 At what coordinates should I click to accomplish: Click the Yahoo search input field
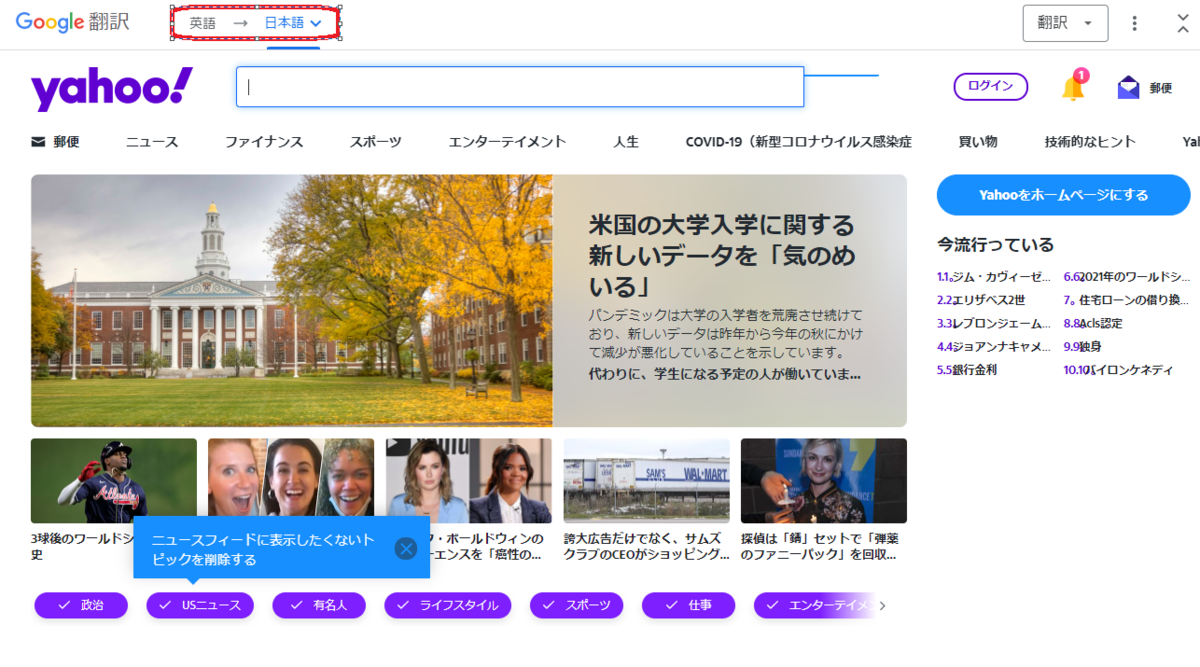520,87
